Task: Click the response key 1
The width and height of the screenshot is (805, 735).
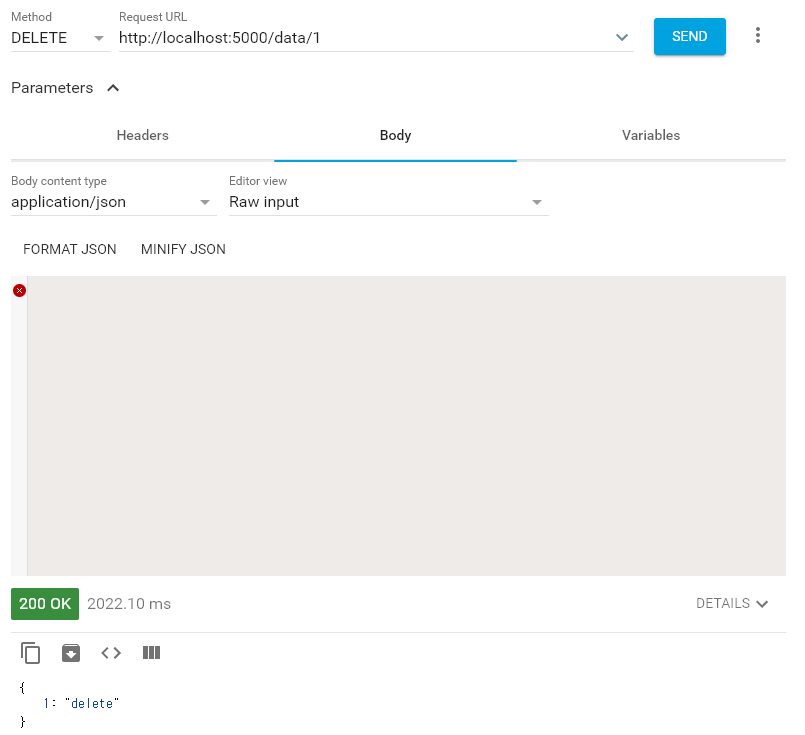Action: [46, 703]
